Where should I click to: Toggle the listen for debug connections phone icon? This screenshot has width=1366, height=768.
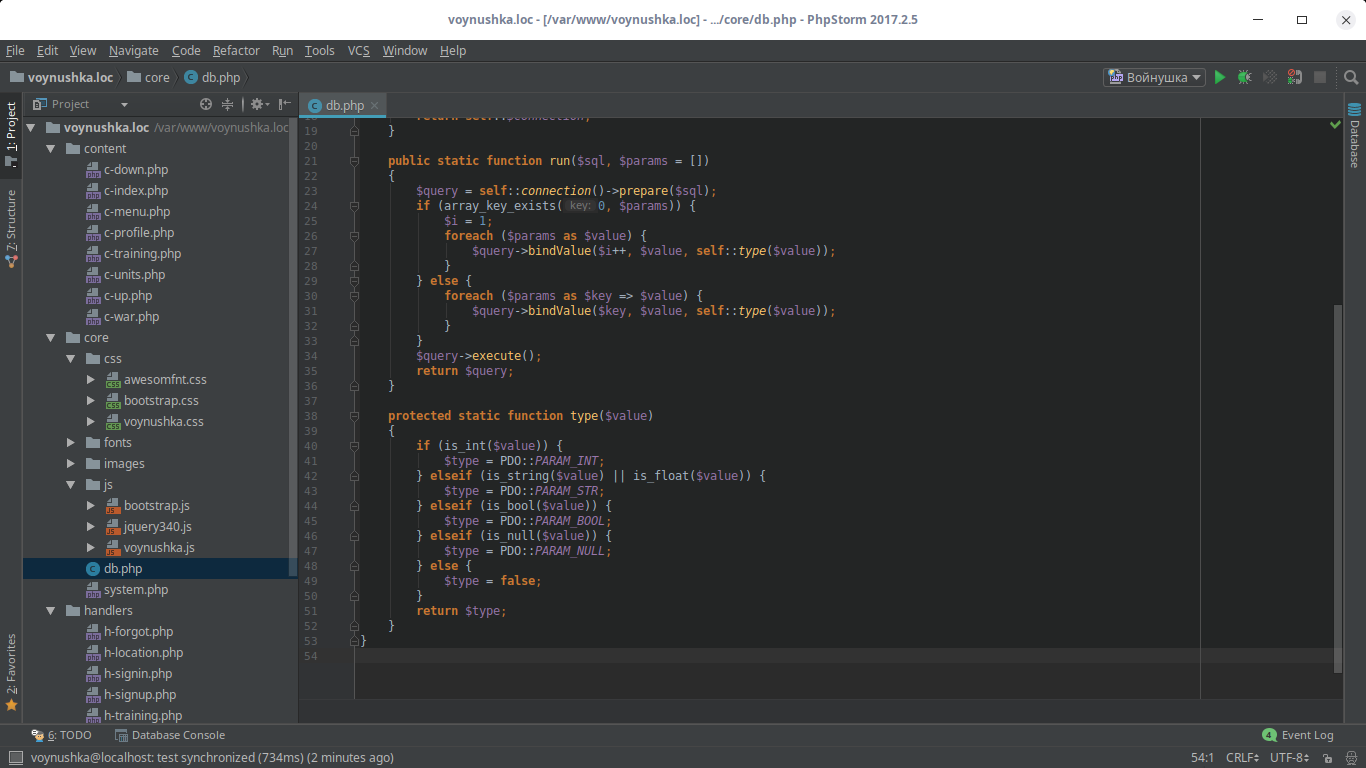1295,77
